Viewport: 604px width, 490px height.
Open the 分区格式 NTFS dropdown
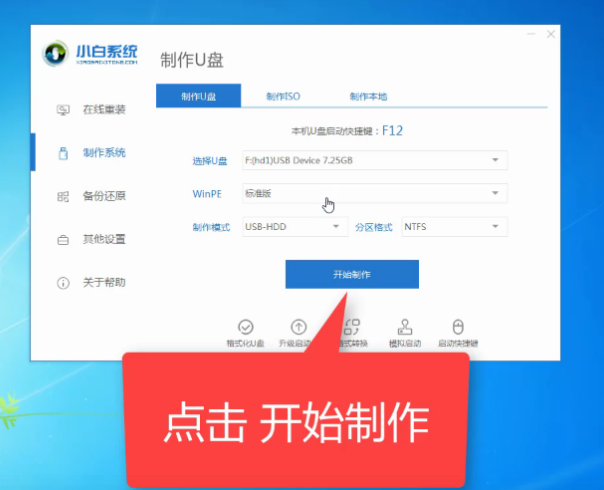454,227
